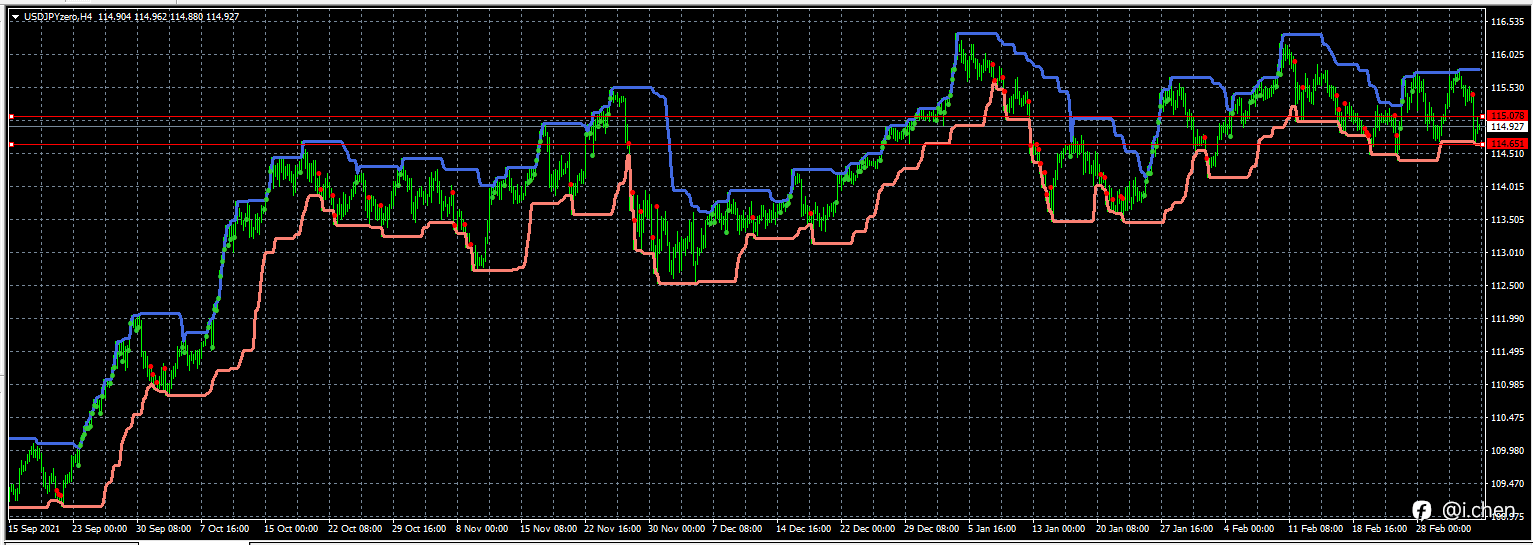Viewport: 1533px width, 545px height.
Task: Click the 15 Nov 08:00 time label
Action: pyautogui.click(x=548, y=528)
